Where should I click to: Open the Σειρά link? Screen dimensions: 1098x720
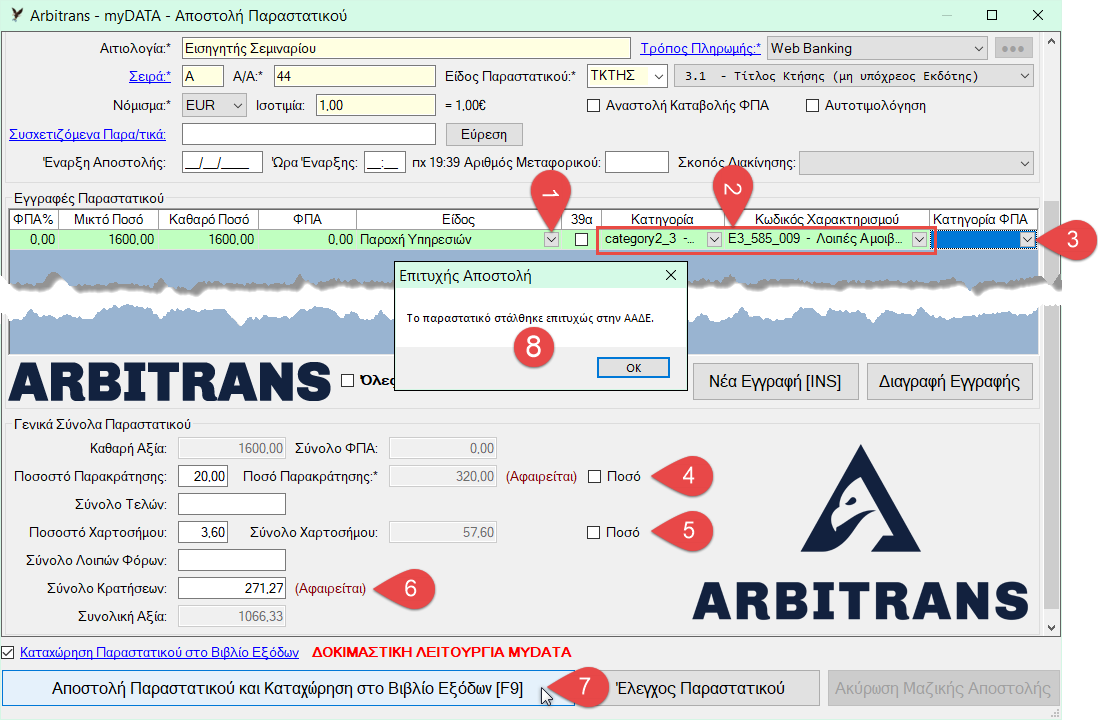pos(150,76)
